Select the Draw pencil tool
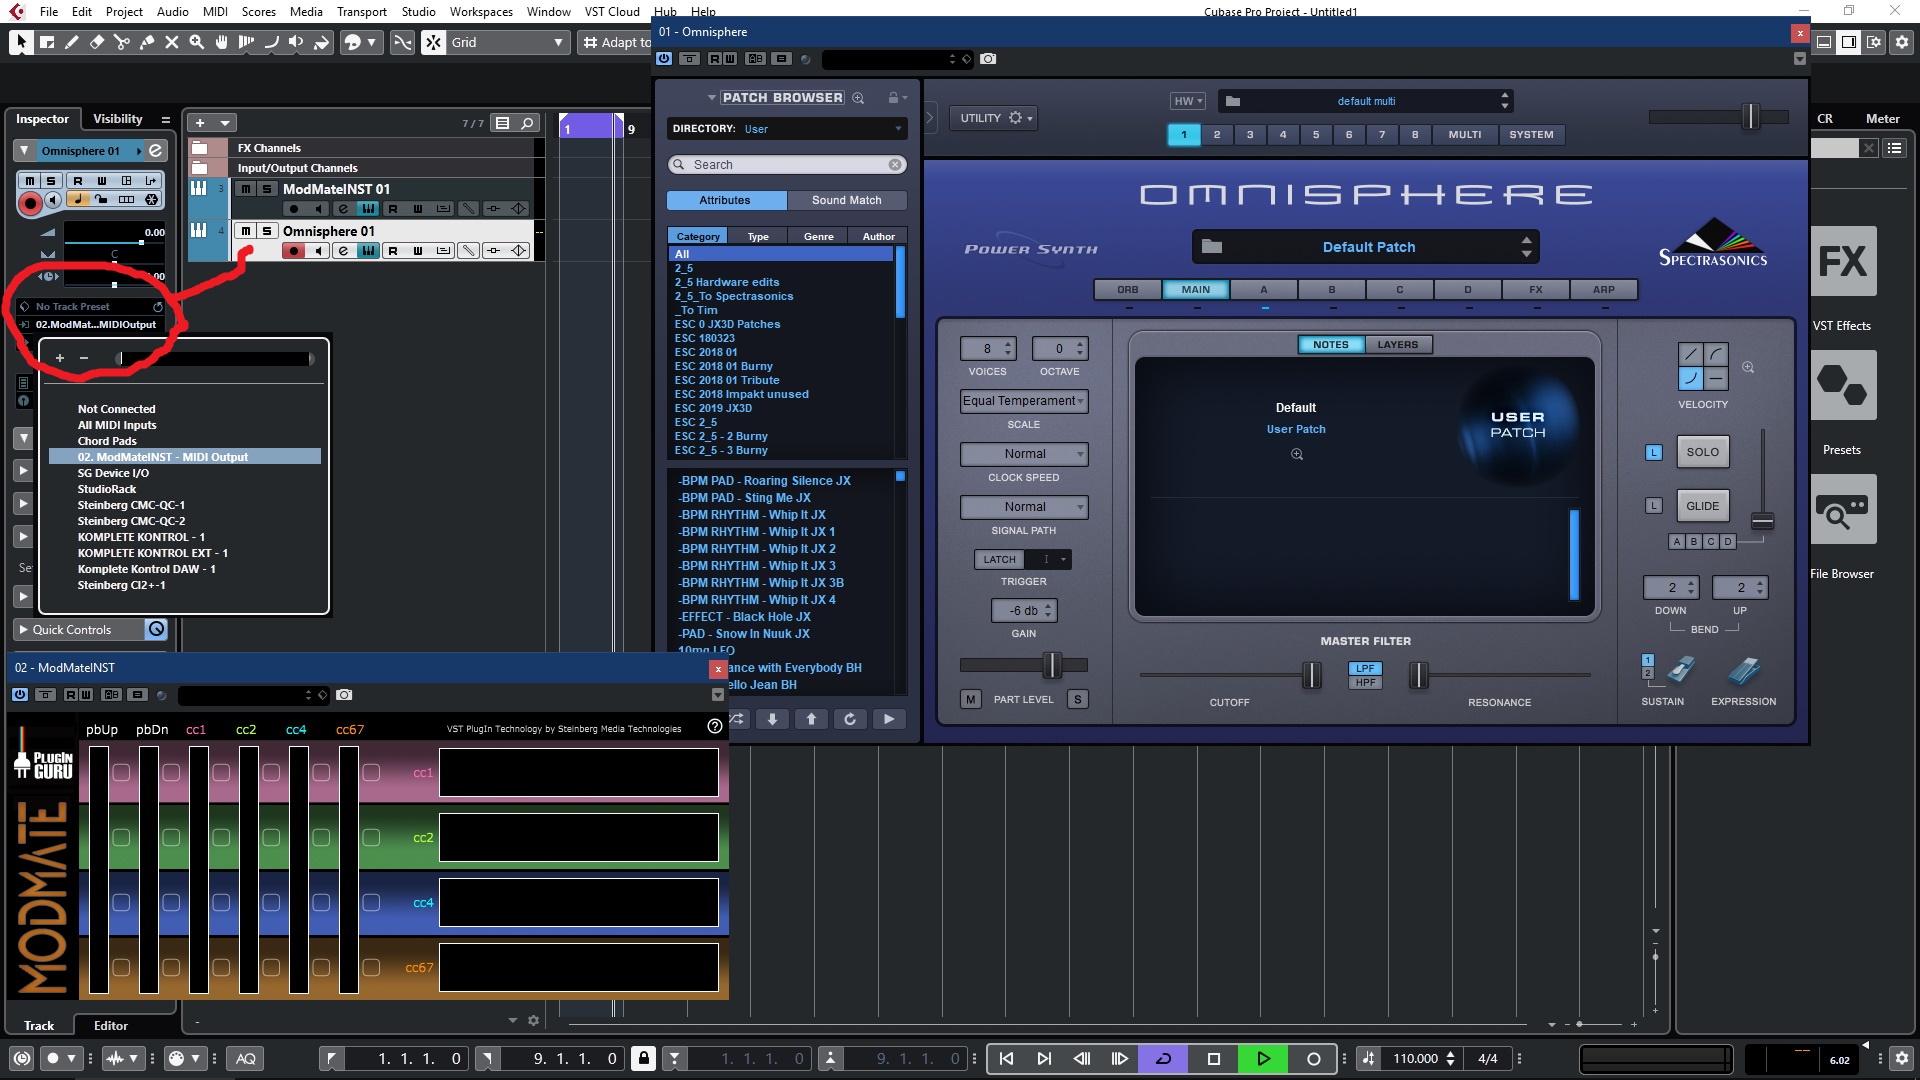 click(72, 42)
